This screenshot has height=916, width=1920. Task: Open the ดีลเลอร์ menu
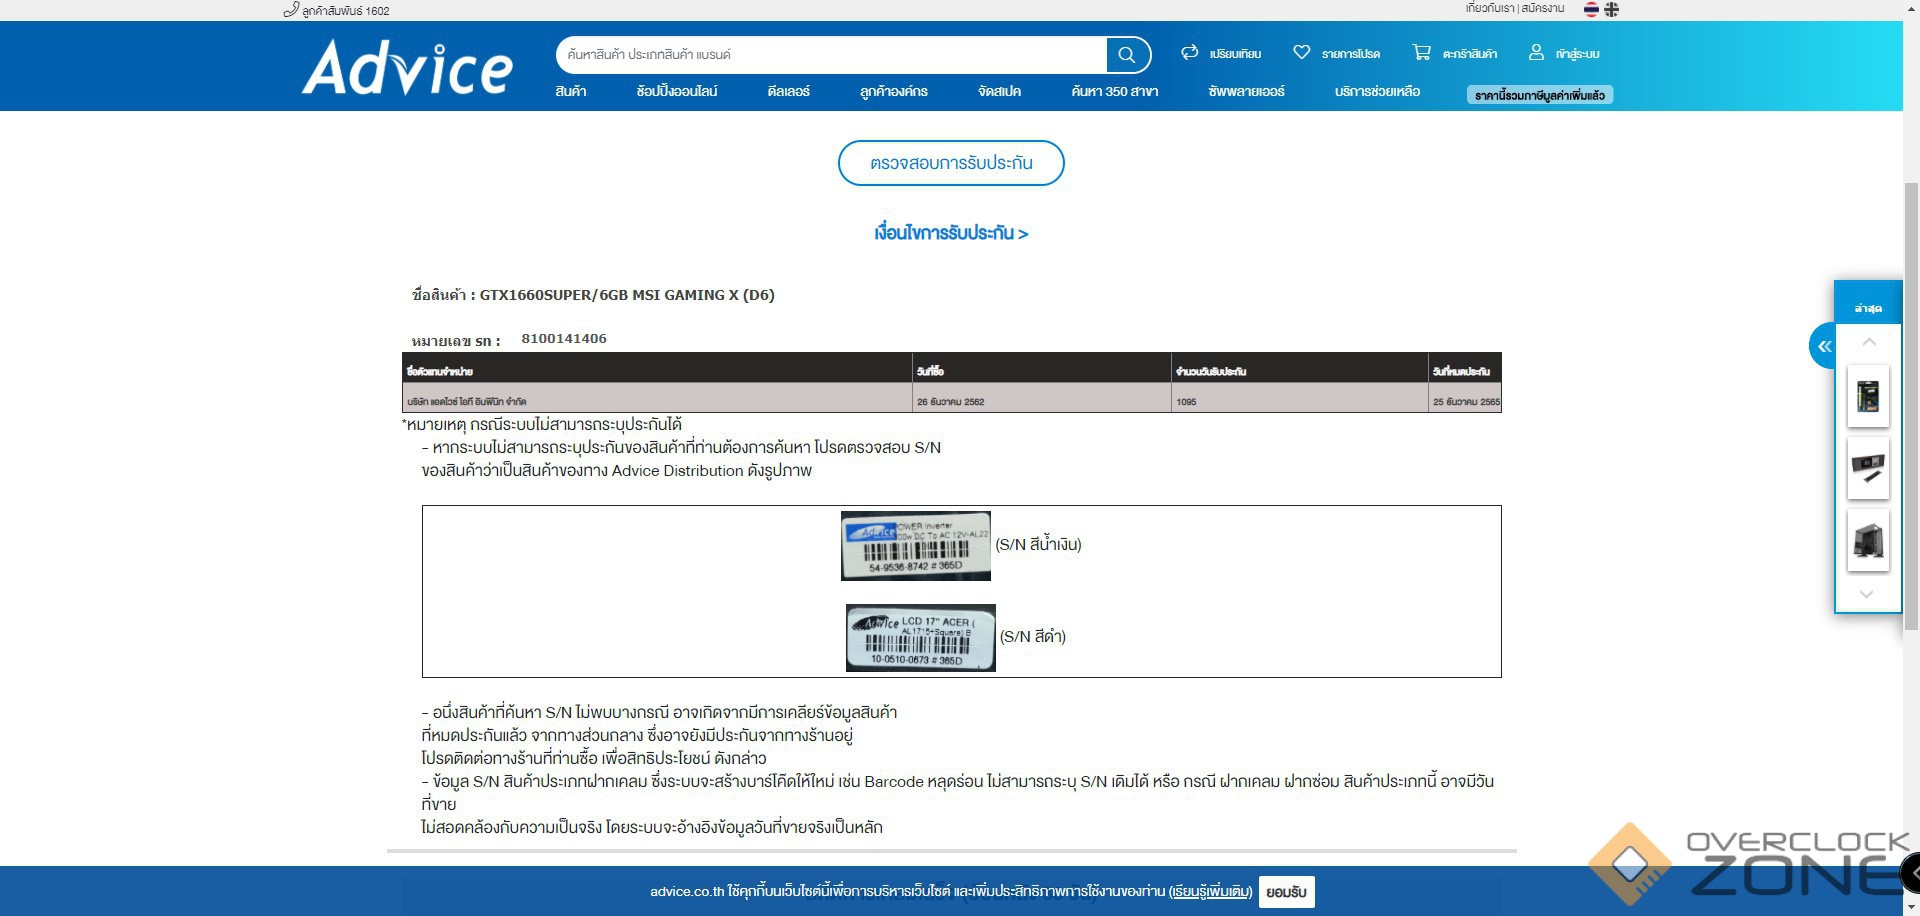pos(789,91)
